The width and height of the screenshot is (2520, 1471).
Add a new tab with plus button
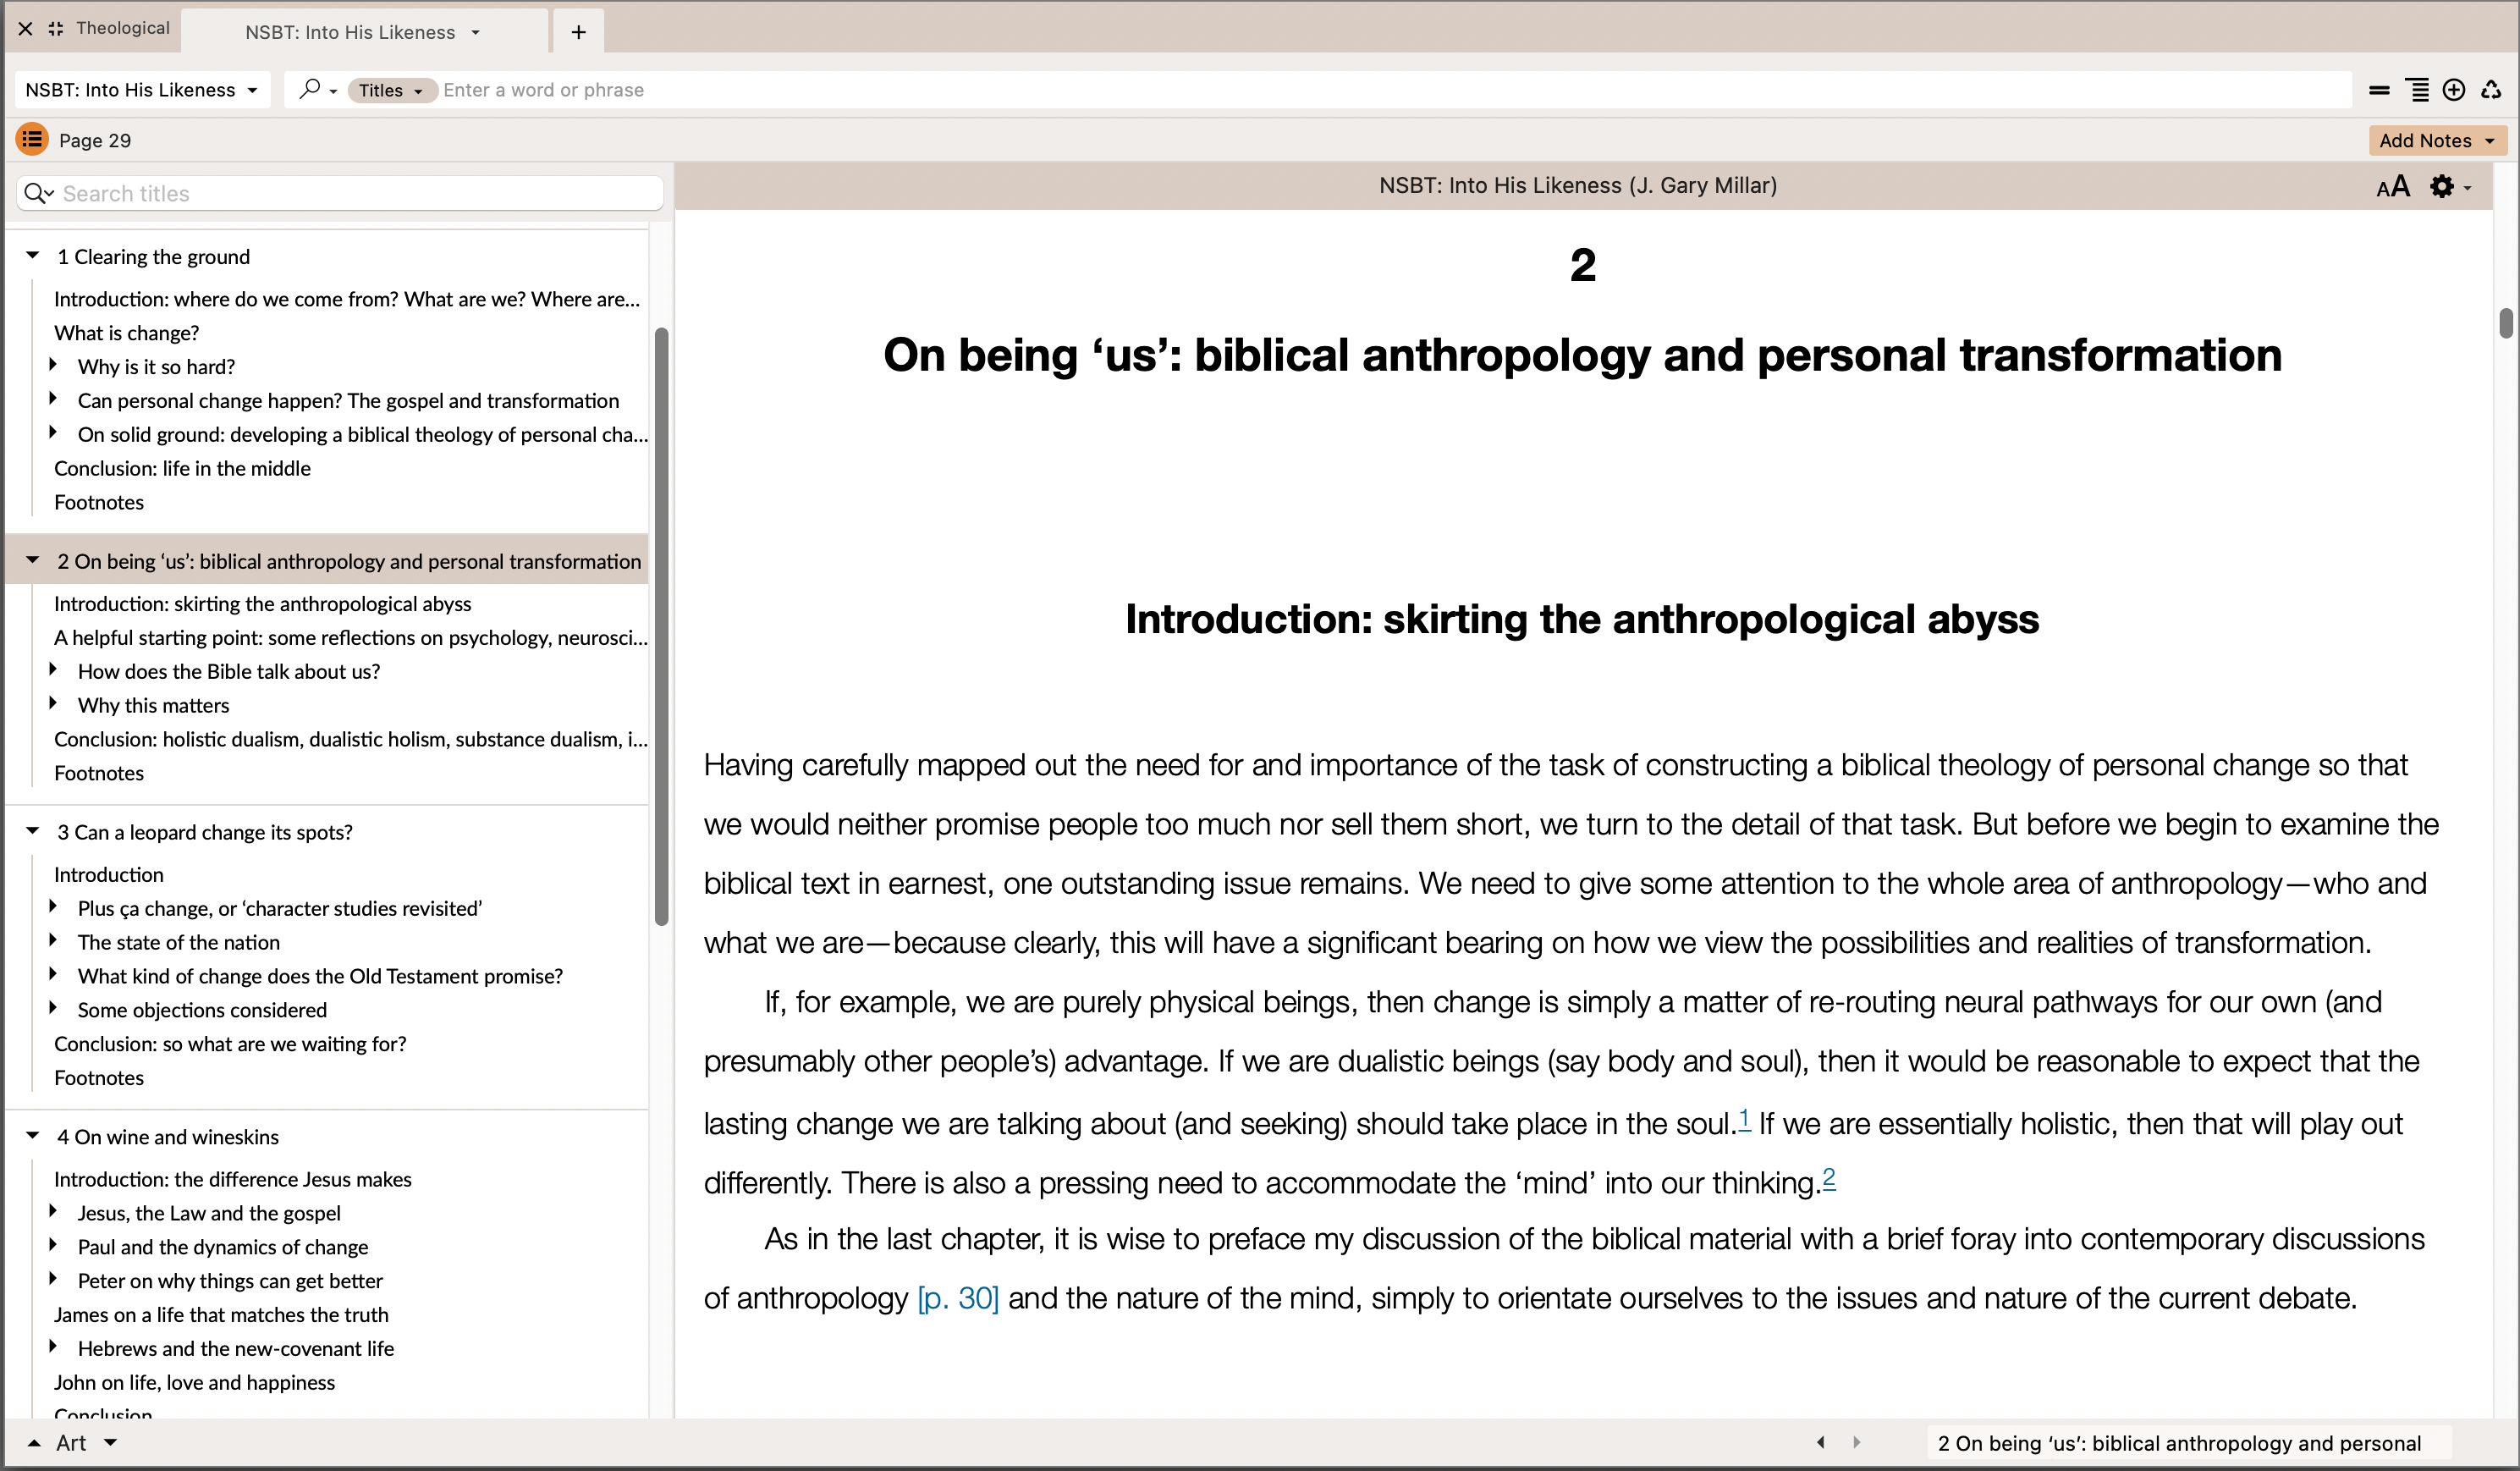[578, 32]
